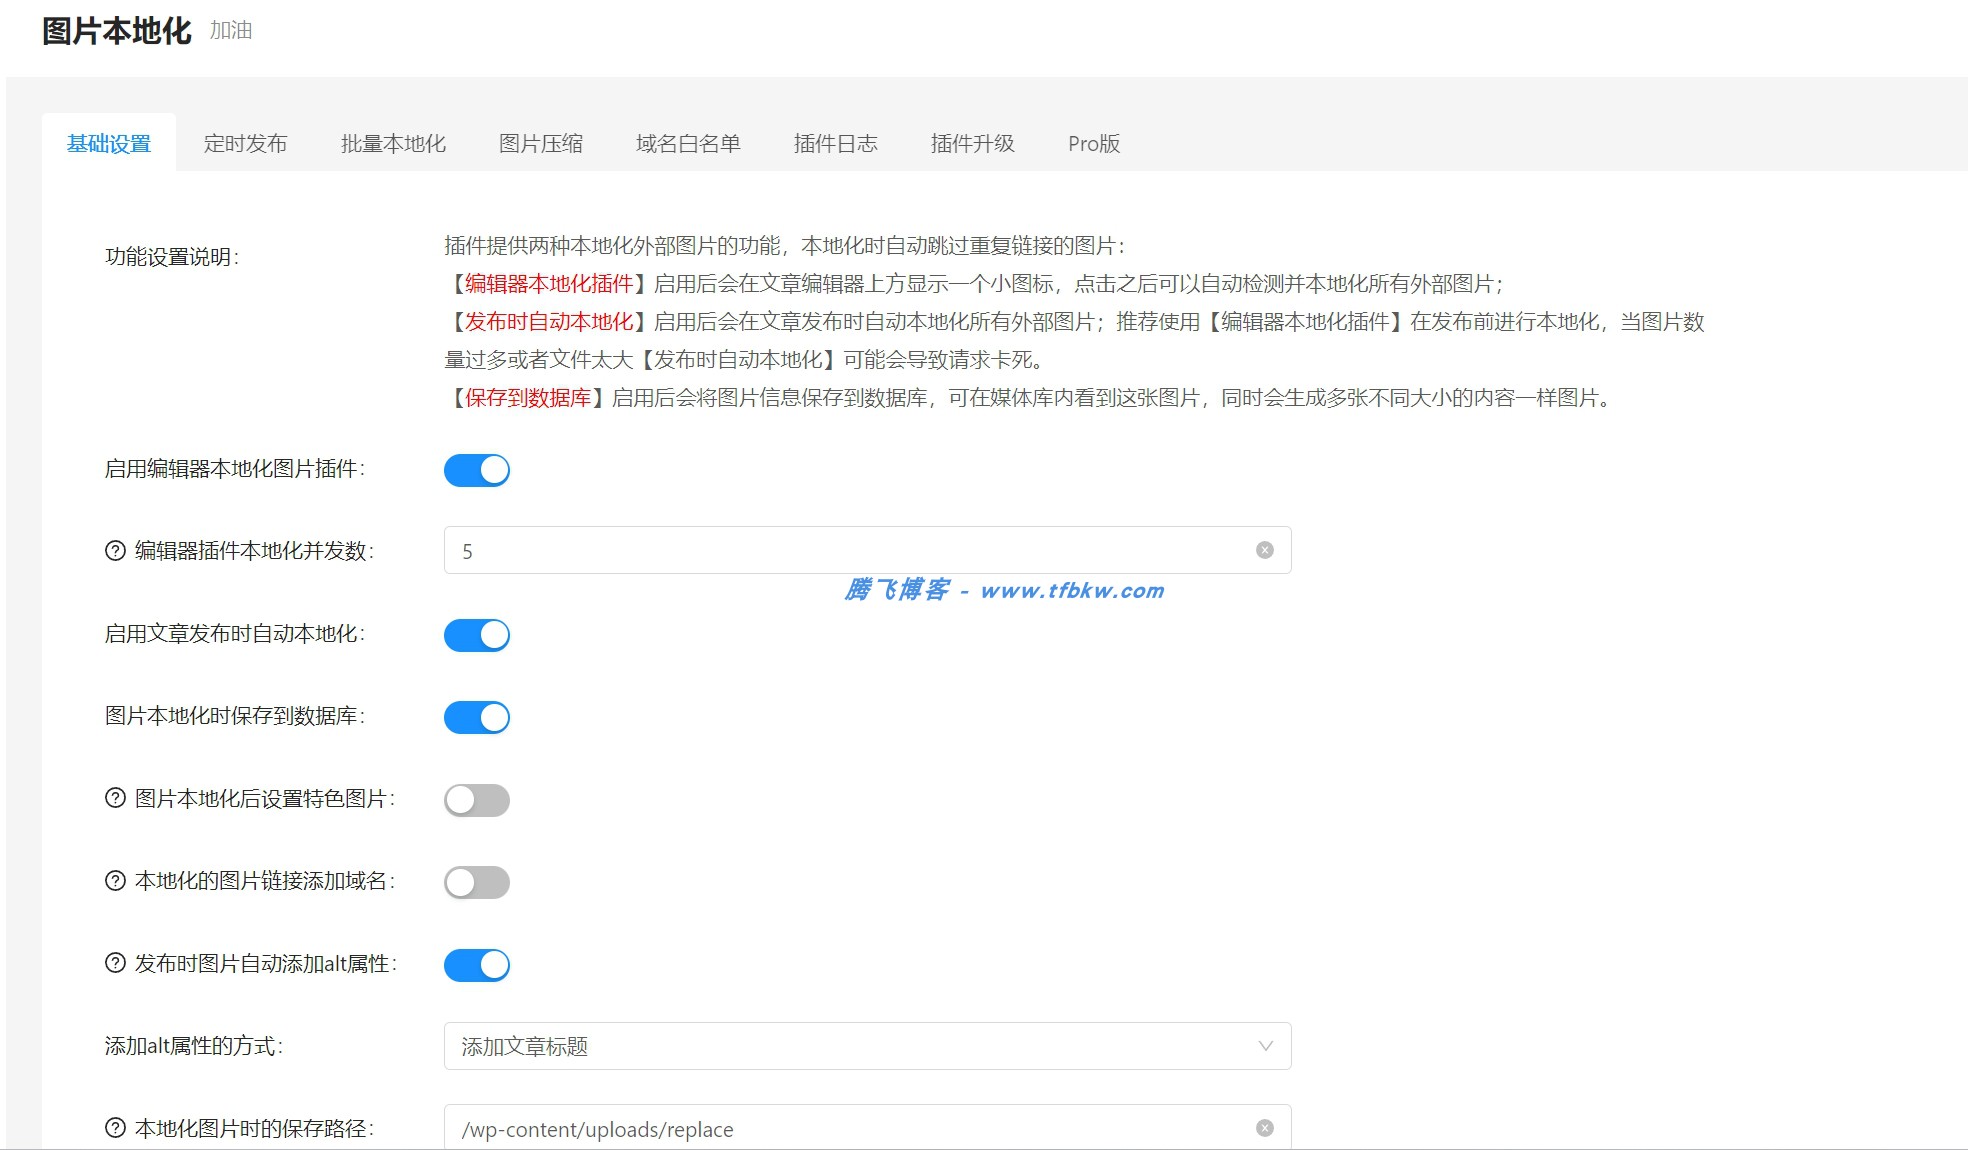Image resolution: width=1968 pixels, height=1150 pixels.
Task: Clear the 并发数 input with its clear icon
Action: (x=1264, y=548)
